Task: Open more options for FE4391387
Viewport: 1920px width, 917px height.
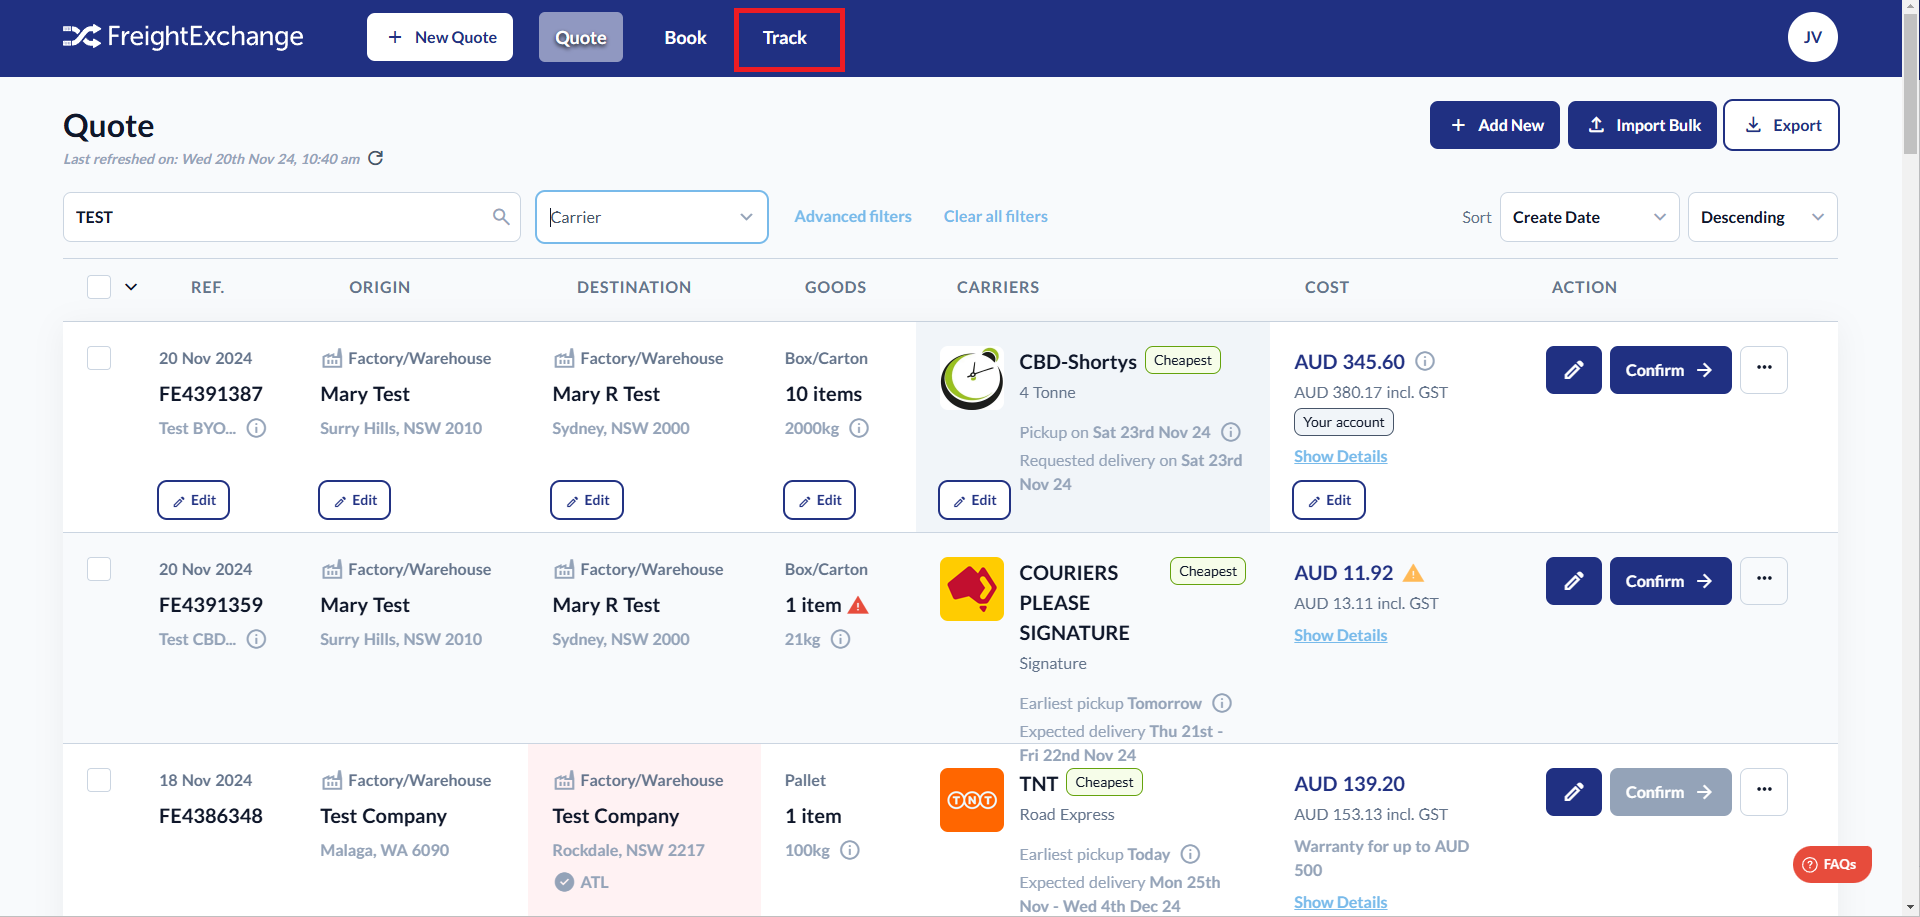Action: click(x=1764, y=370)
